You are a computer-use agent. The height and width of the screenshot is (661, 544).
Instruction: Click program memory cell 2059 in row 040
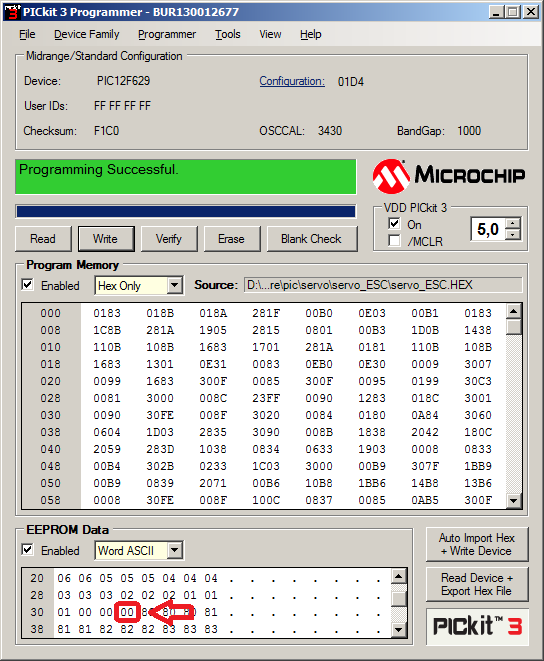[107, 449]
